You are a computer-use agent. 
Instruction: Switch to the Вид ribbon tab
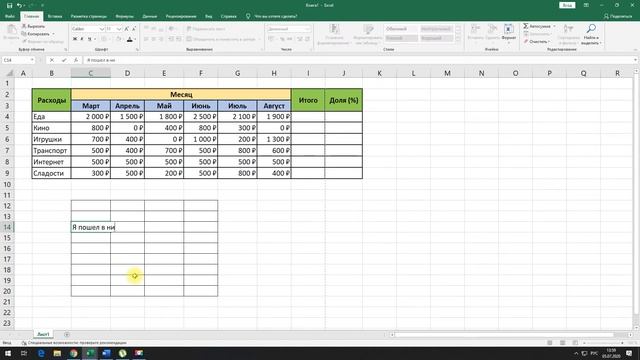(x=209, y=16)
